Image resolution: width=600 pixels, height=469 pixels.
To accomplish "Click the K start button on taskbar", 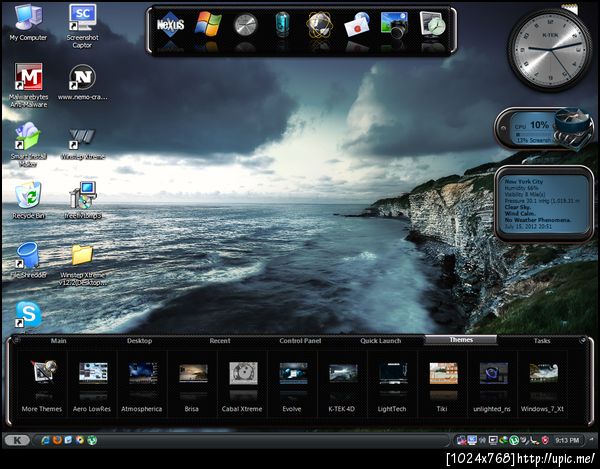I will point(17,440).
